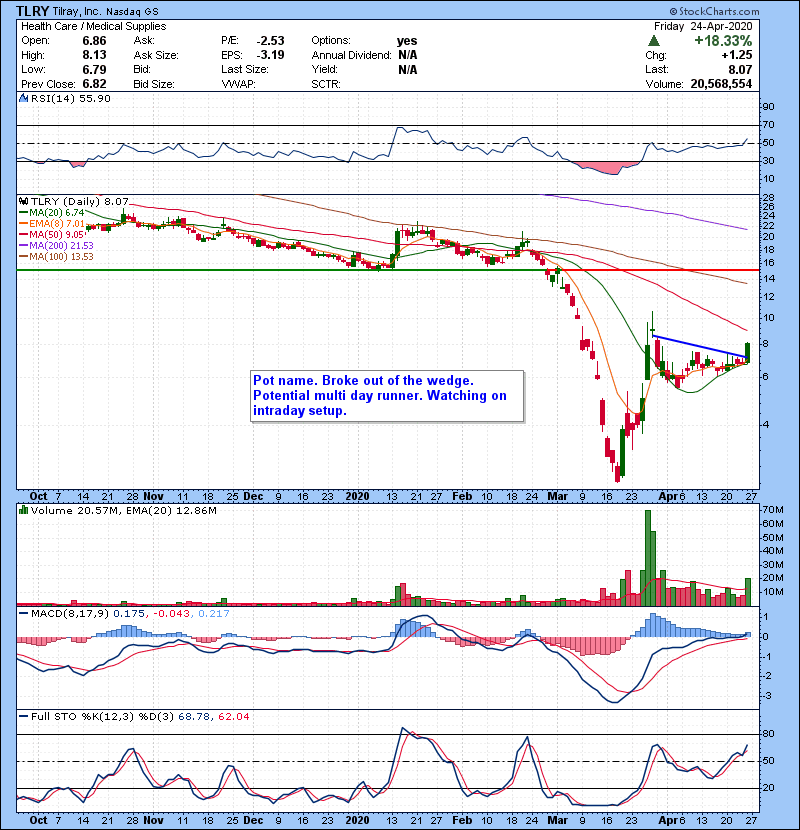Click the MA(50) 9.05 legend entry
Viewport: 800px width, 830px height.
[x=52, y=234]
